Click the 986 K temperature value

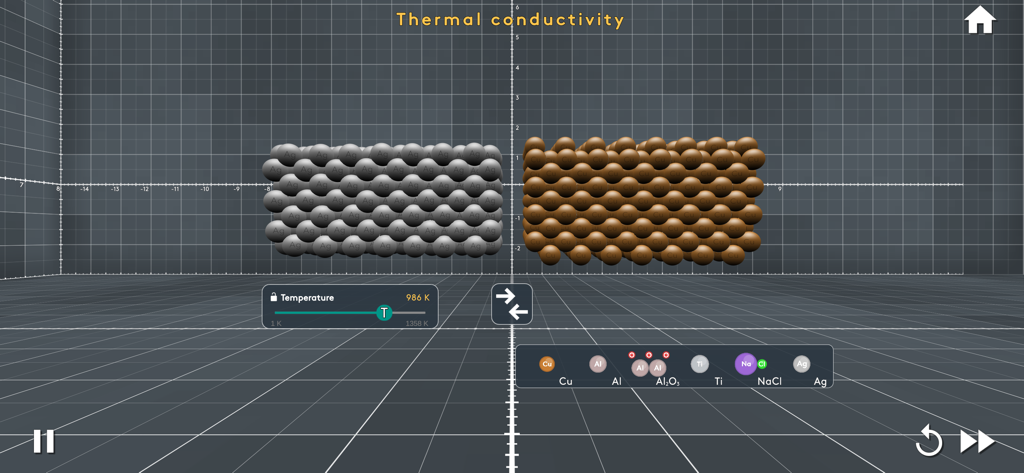pos(418,297)
